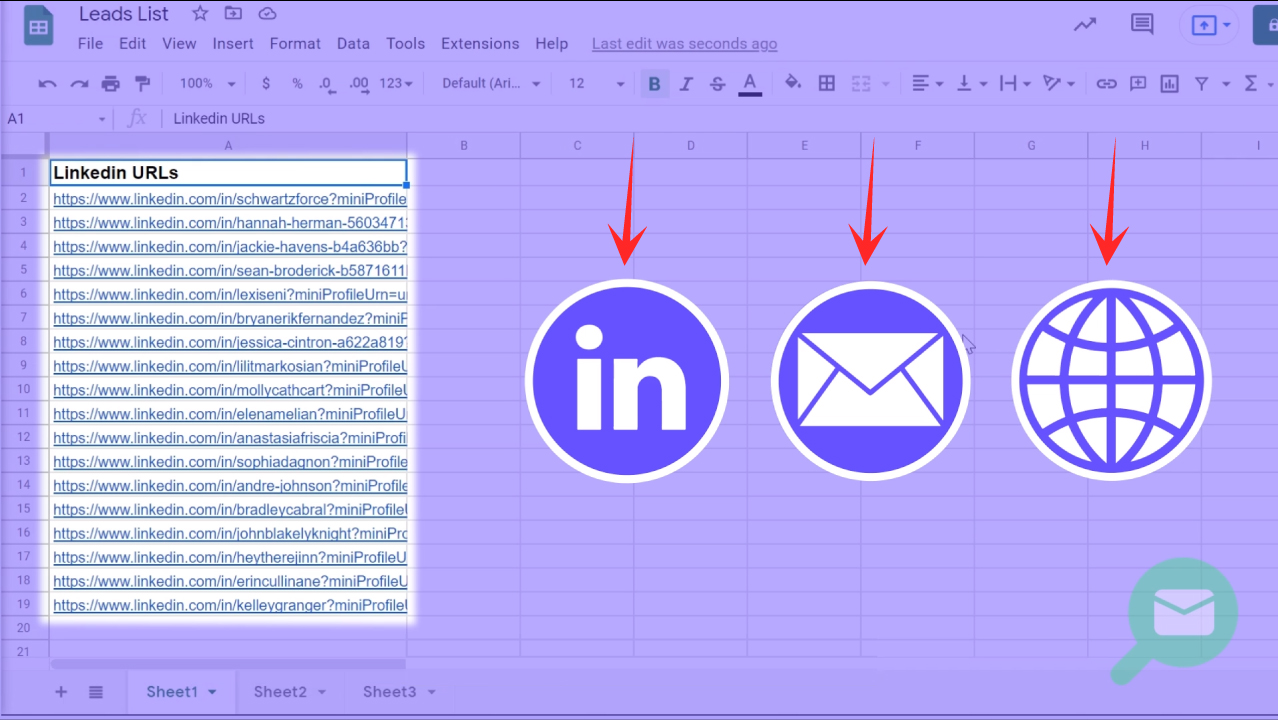
Task: Open more number formats 123 dropdown
Action: tap(396, 84)
